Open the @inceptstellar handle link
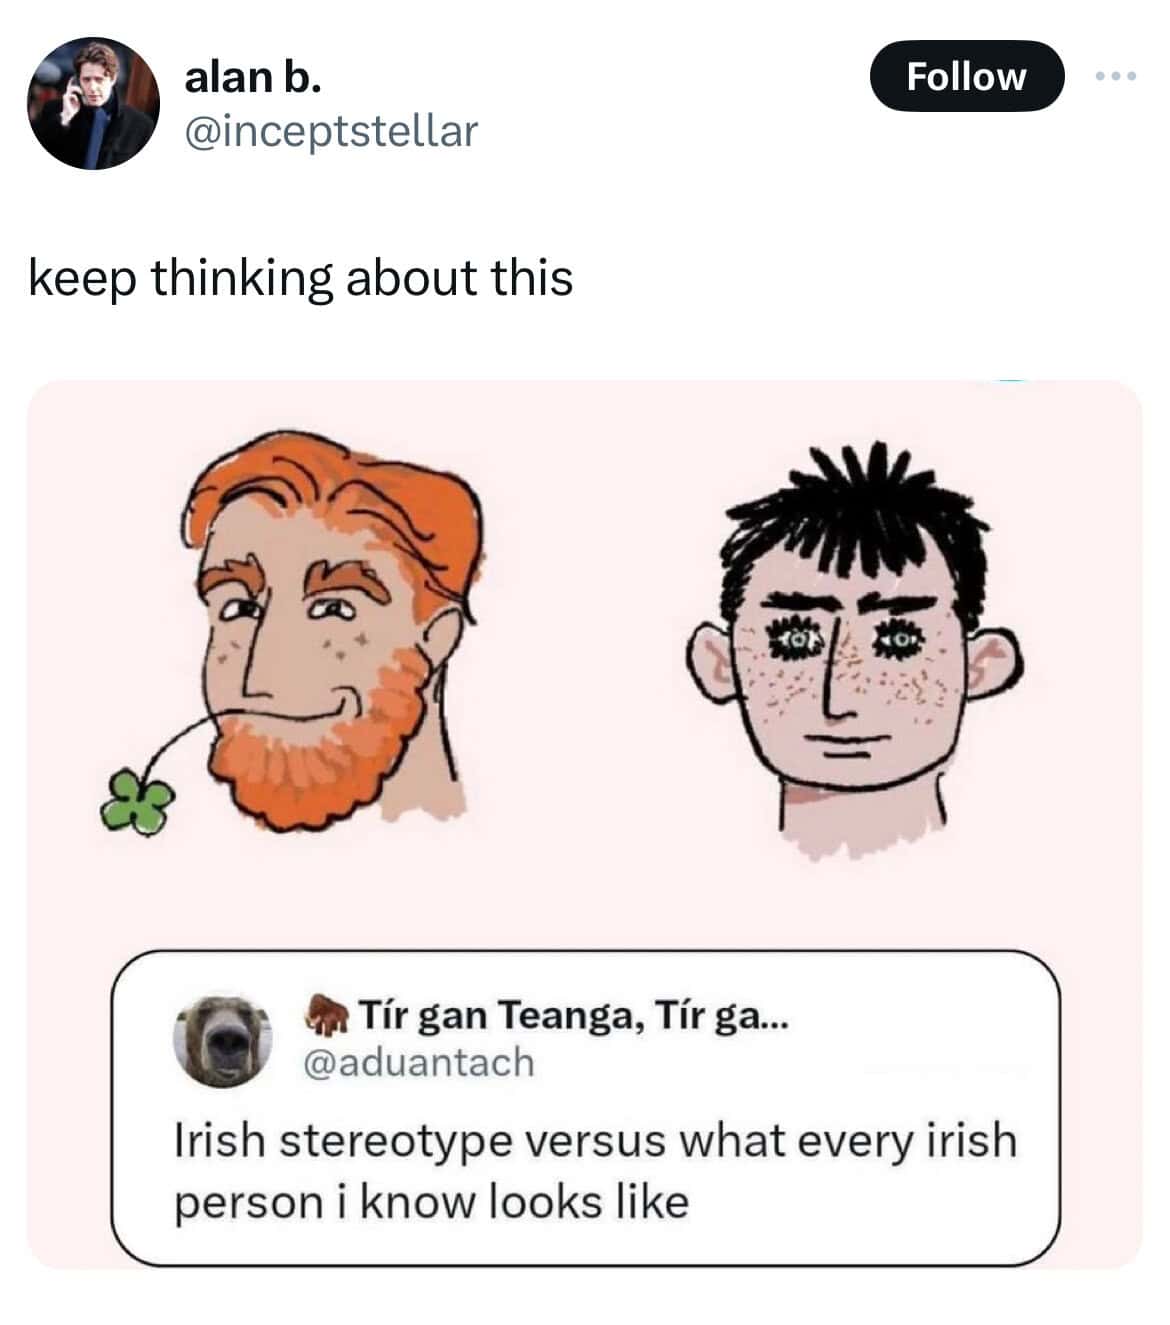Viewport: 1170px width, 1325px height. 331,130
